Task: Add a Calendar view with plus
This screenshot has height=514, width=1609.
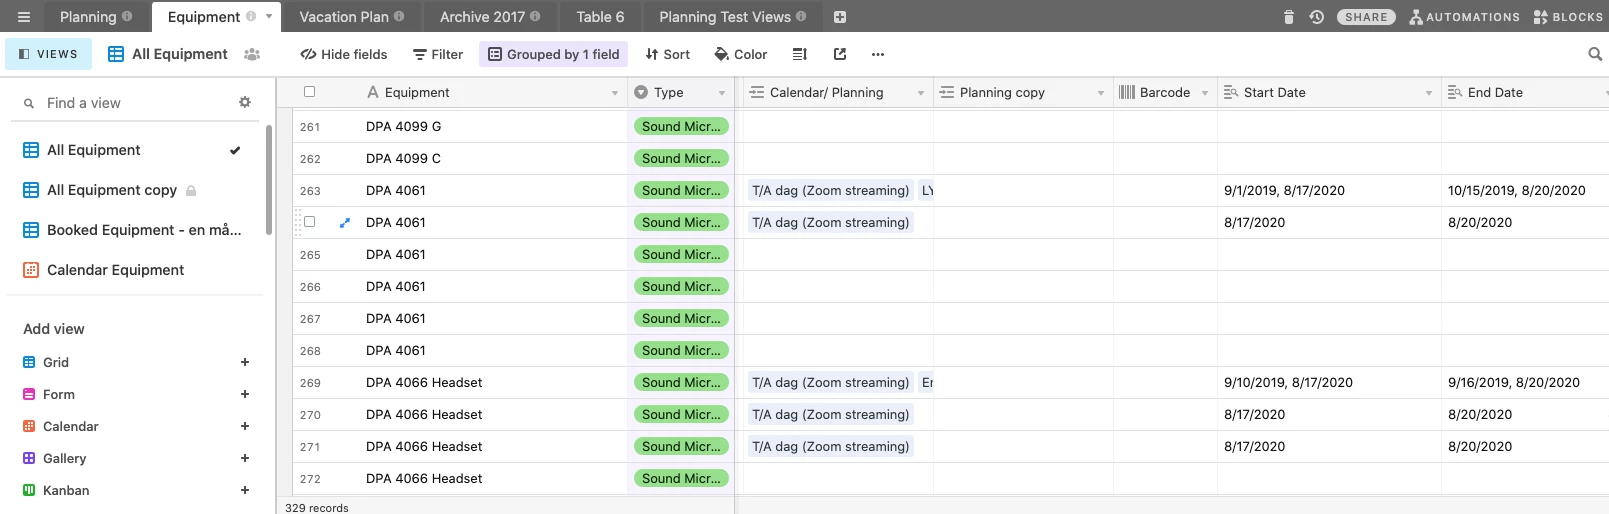Action: click(245, 426)
